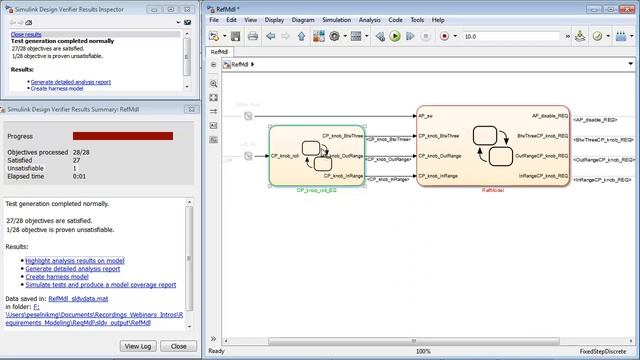640x360 pixels.
Task: Click the FixedStepDiscrete status bar text
Action: point(603,351)
